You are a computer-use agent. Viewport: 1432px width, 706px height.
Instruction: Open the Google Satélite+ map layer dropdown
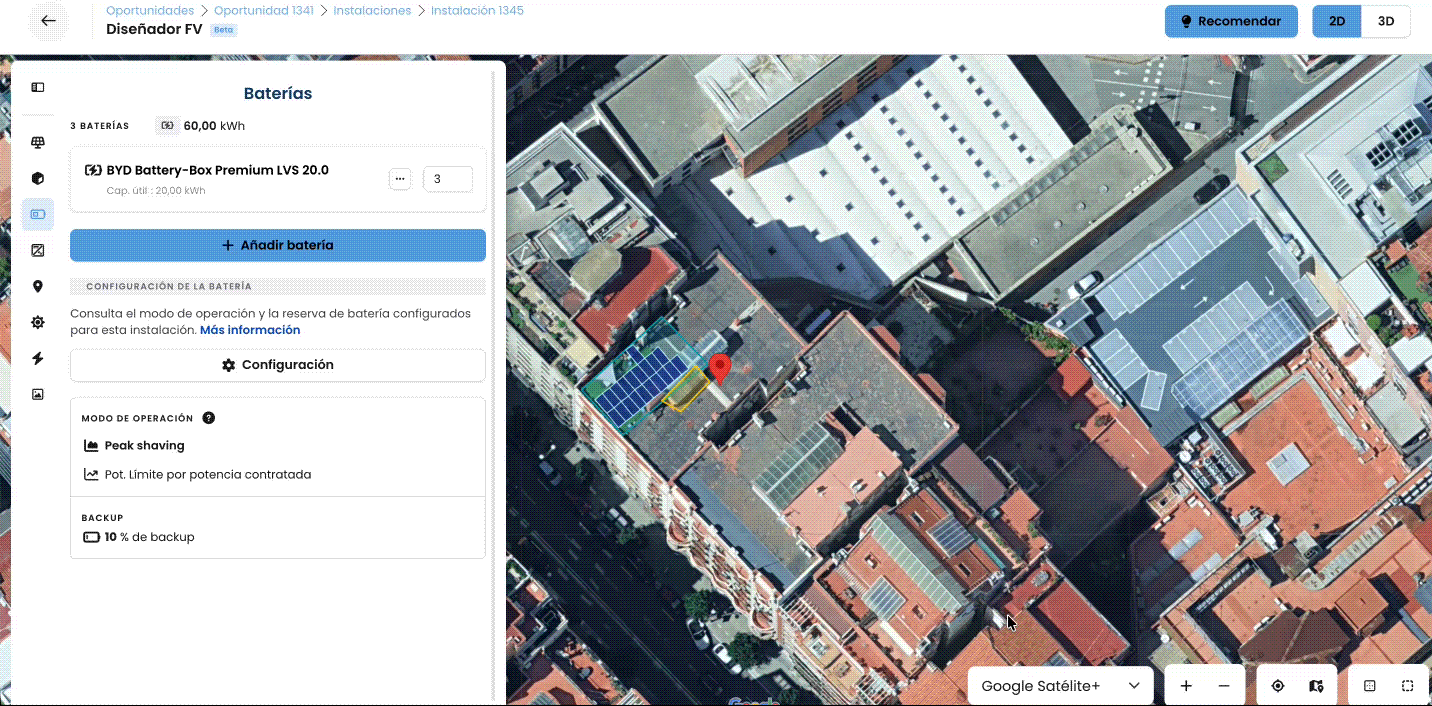(1061, 686)
